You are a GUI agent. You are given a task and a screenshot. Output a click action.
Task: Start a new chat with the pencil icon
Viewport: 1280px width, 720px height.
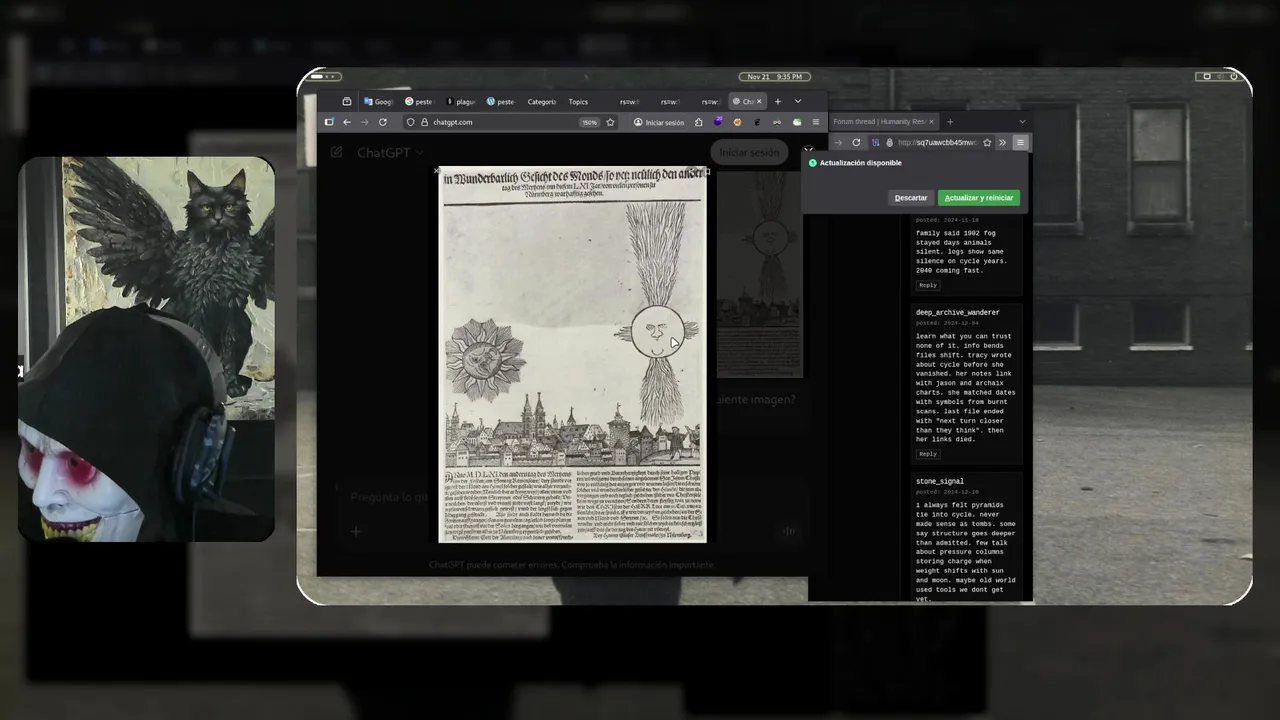click(336, 153)
